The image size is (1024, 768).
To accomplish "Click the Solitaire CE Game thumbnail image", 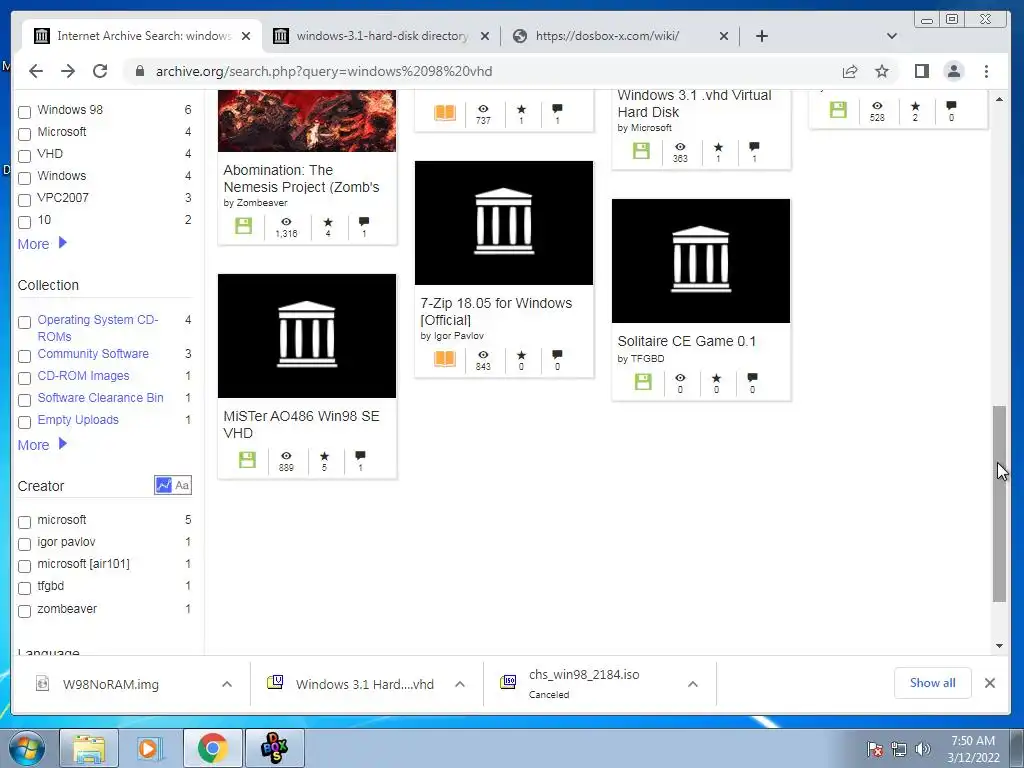I will click(x=701, y=261).
